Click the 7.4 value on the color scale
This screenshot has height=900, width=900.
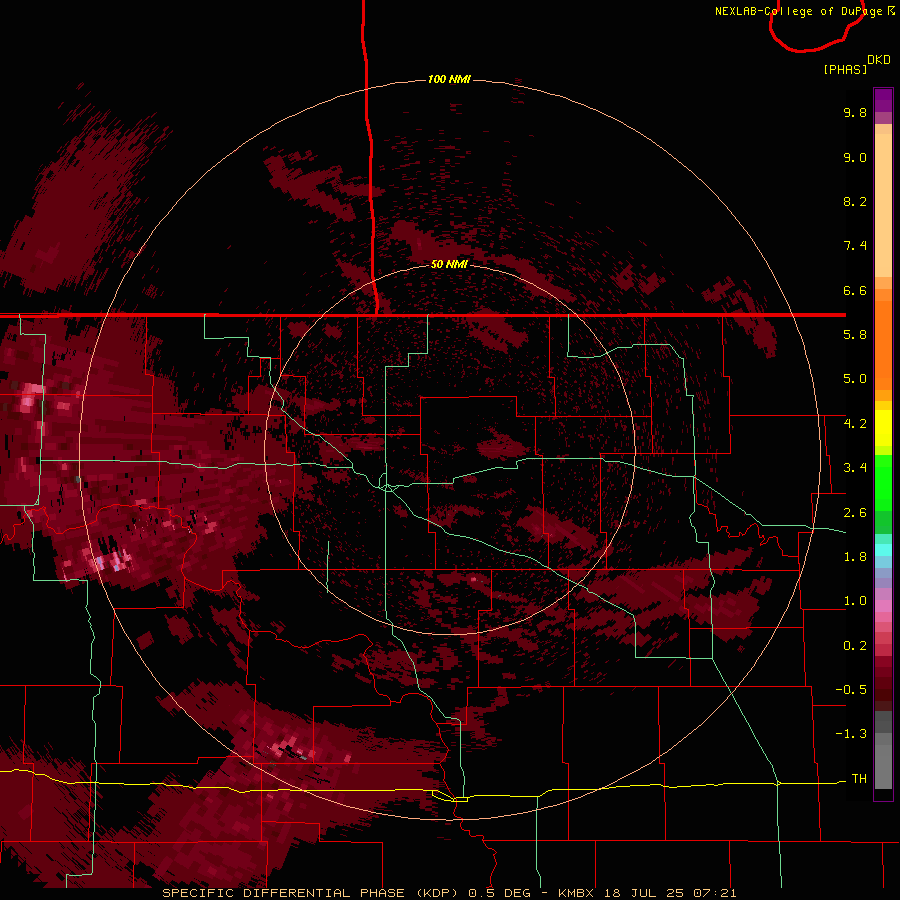coord(855,246)
